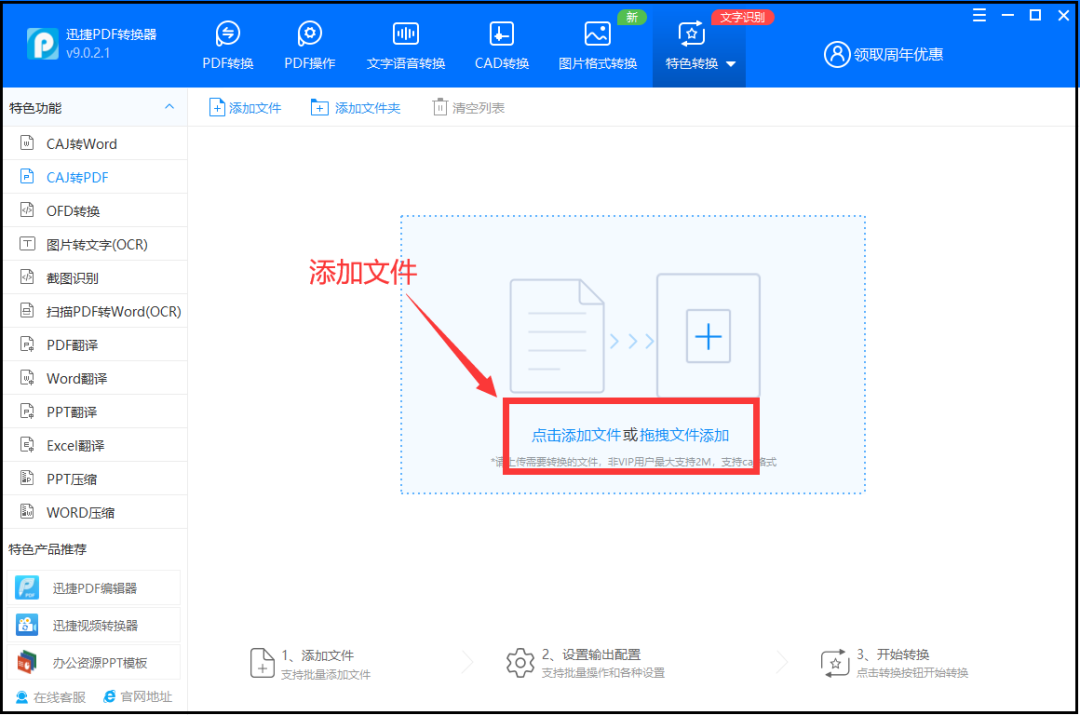Click the large plus icon in drop zone
Viewport: 1080px width, 715px height.
tap(708, 337)
